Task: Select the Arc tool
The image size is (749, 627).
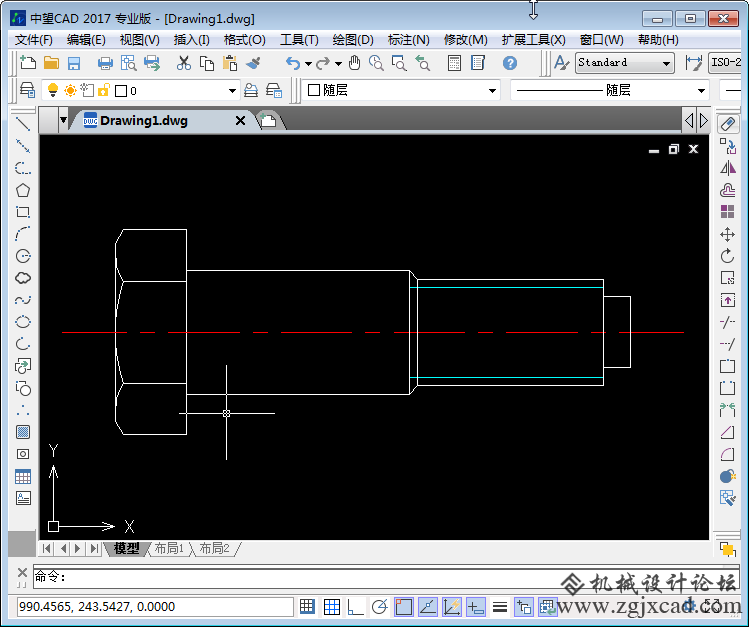Action: point(23,234)
